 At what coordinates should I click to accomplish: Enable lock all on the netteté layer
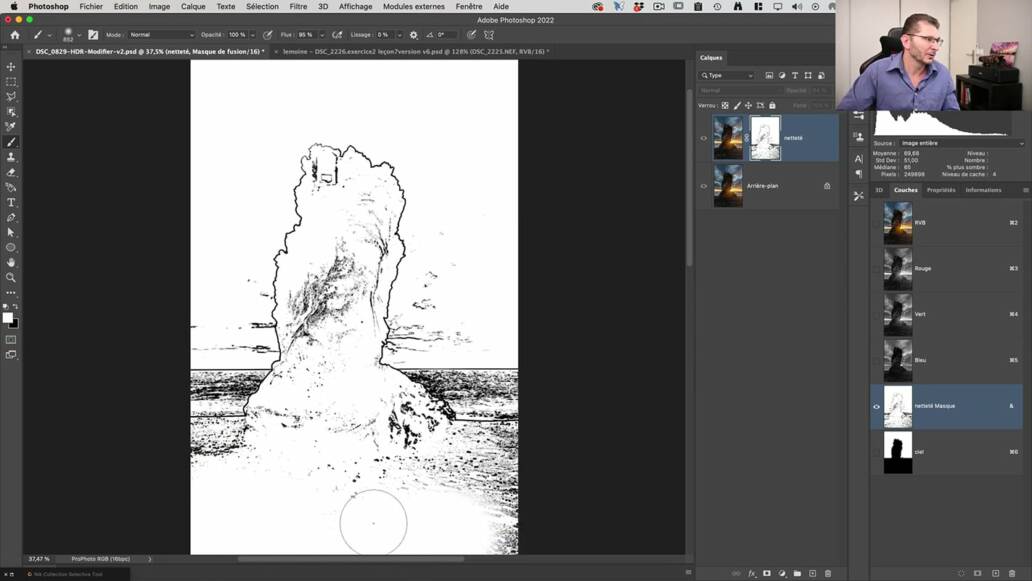[771, 105]
